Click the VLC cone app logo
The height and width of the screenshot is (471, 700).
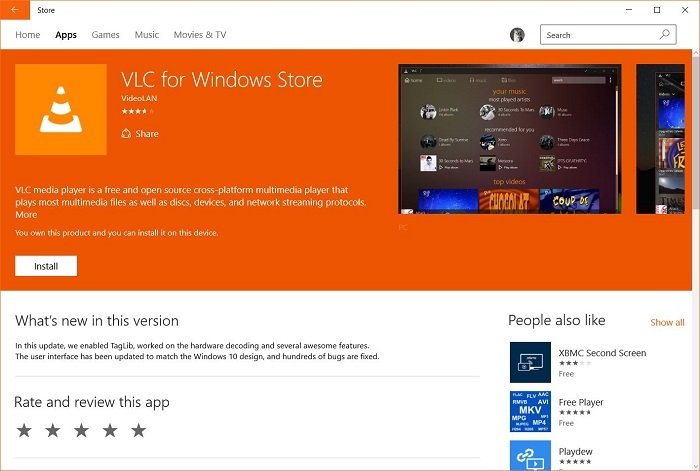click(x=61, y=109)
